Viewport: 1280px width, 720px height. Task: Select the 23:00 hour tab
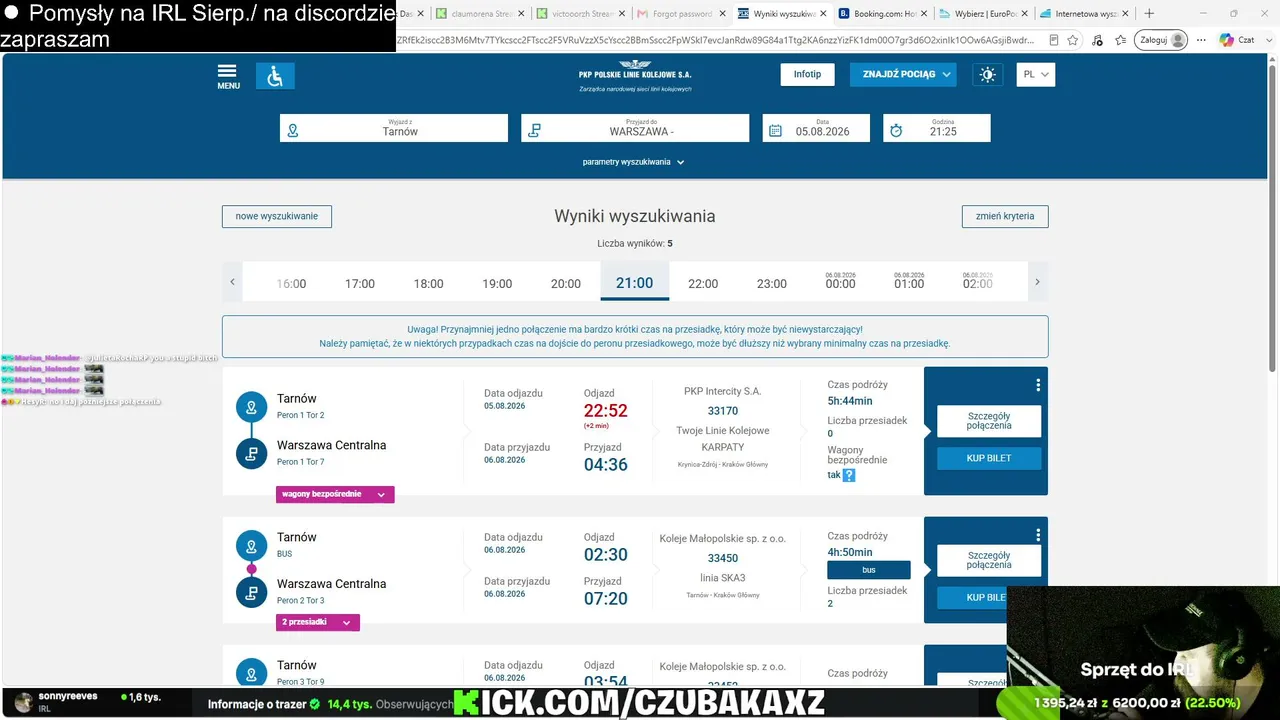click(772, 283)
